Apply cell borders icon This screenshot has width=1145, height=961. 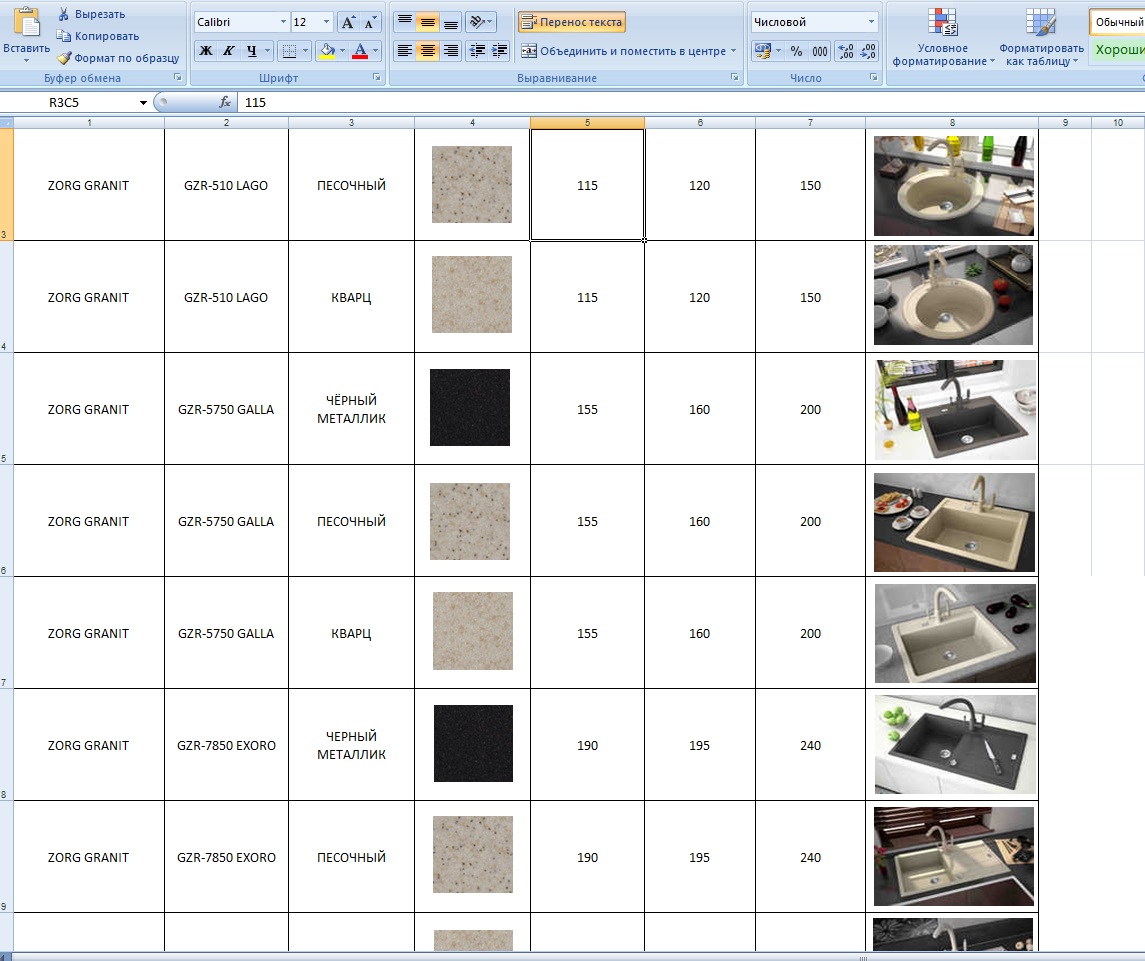pyautogui.click(x=289, y=50)
